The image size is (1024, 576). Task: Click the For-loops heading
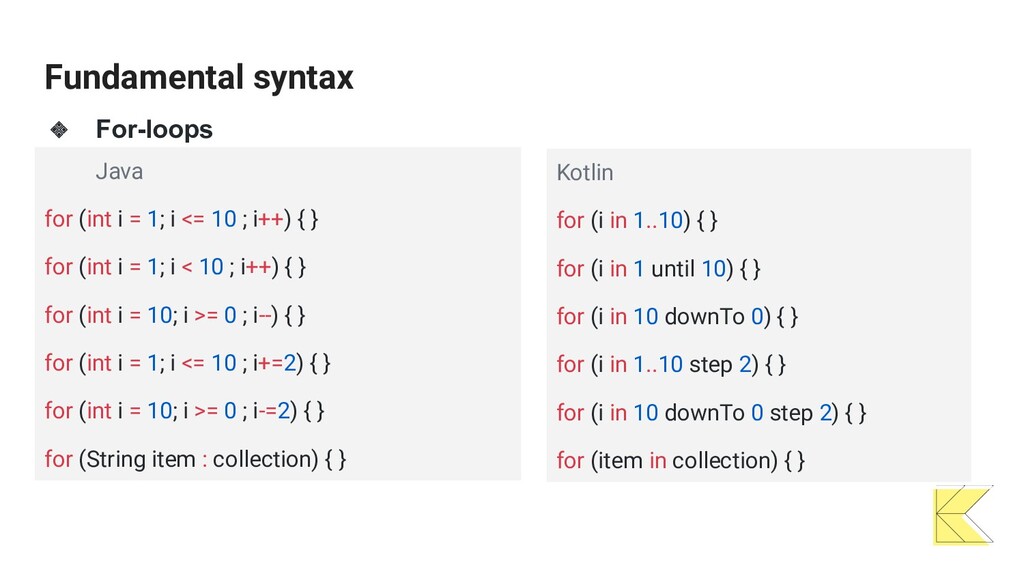154,129
